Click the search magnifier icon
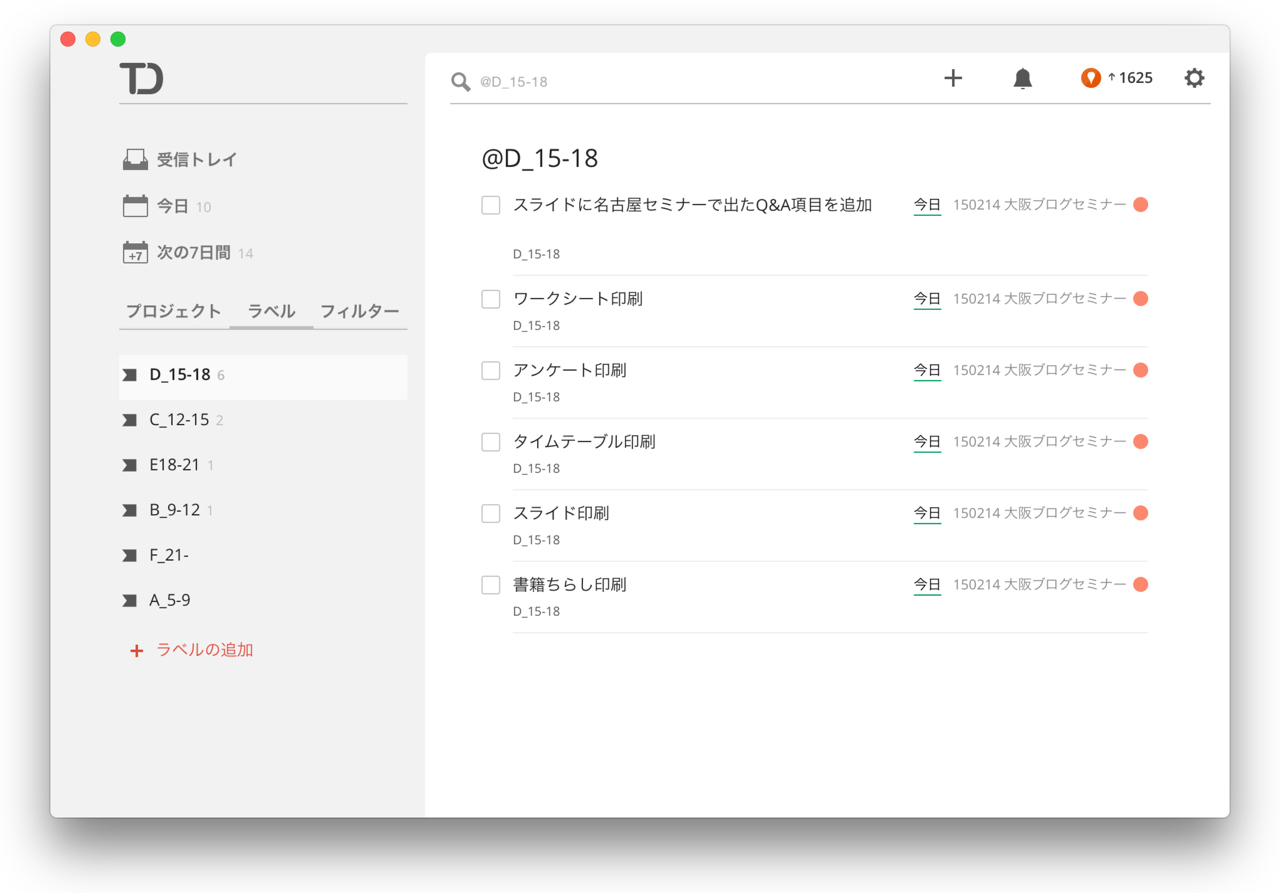Image resolution: width=1280 pixels, height=893 pixels. click(460, 82)
